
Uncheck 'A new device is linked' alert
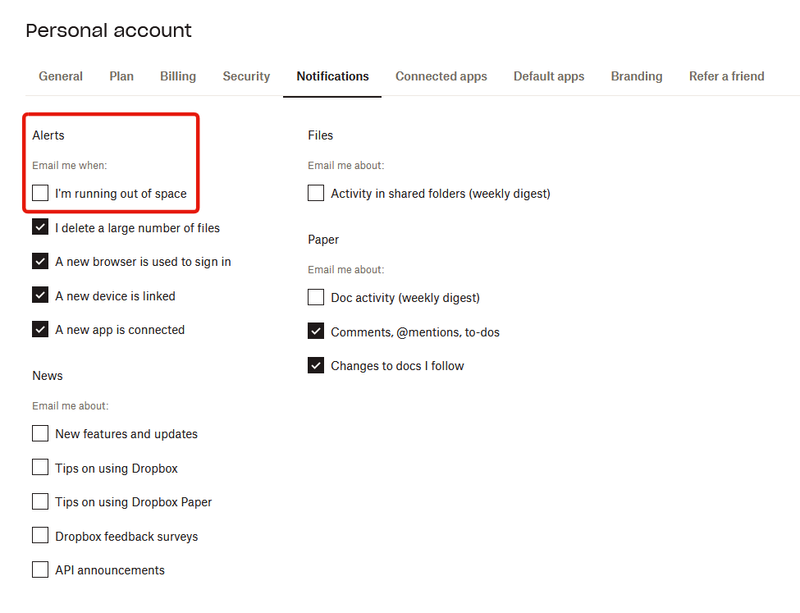(40, 295)
